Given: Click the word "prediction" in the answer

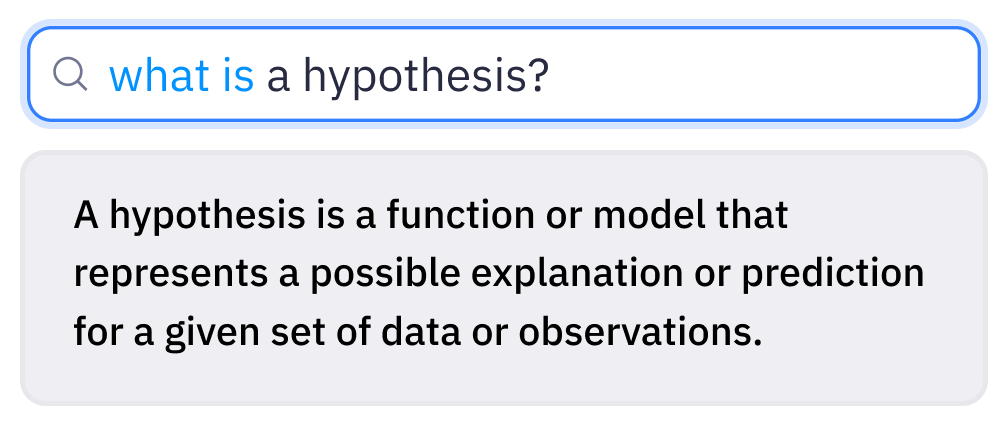Looking at the screenshot, I should click(x=833, y=275).
